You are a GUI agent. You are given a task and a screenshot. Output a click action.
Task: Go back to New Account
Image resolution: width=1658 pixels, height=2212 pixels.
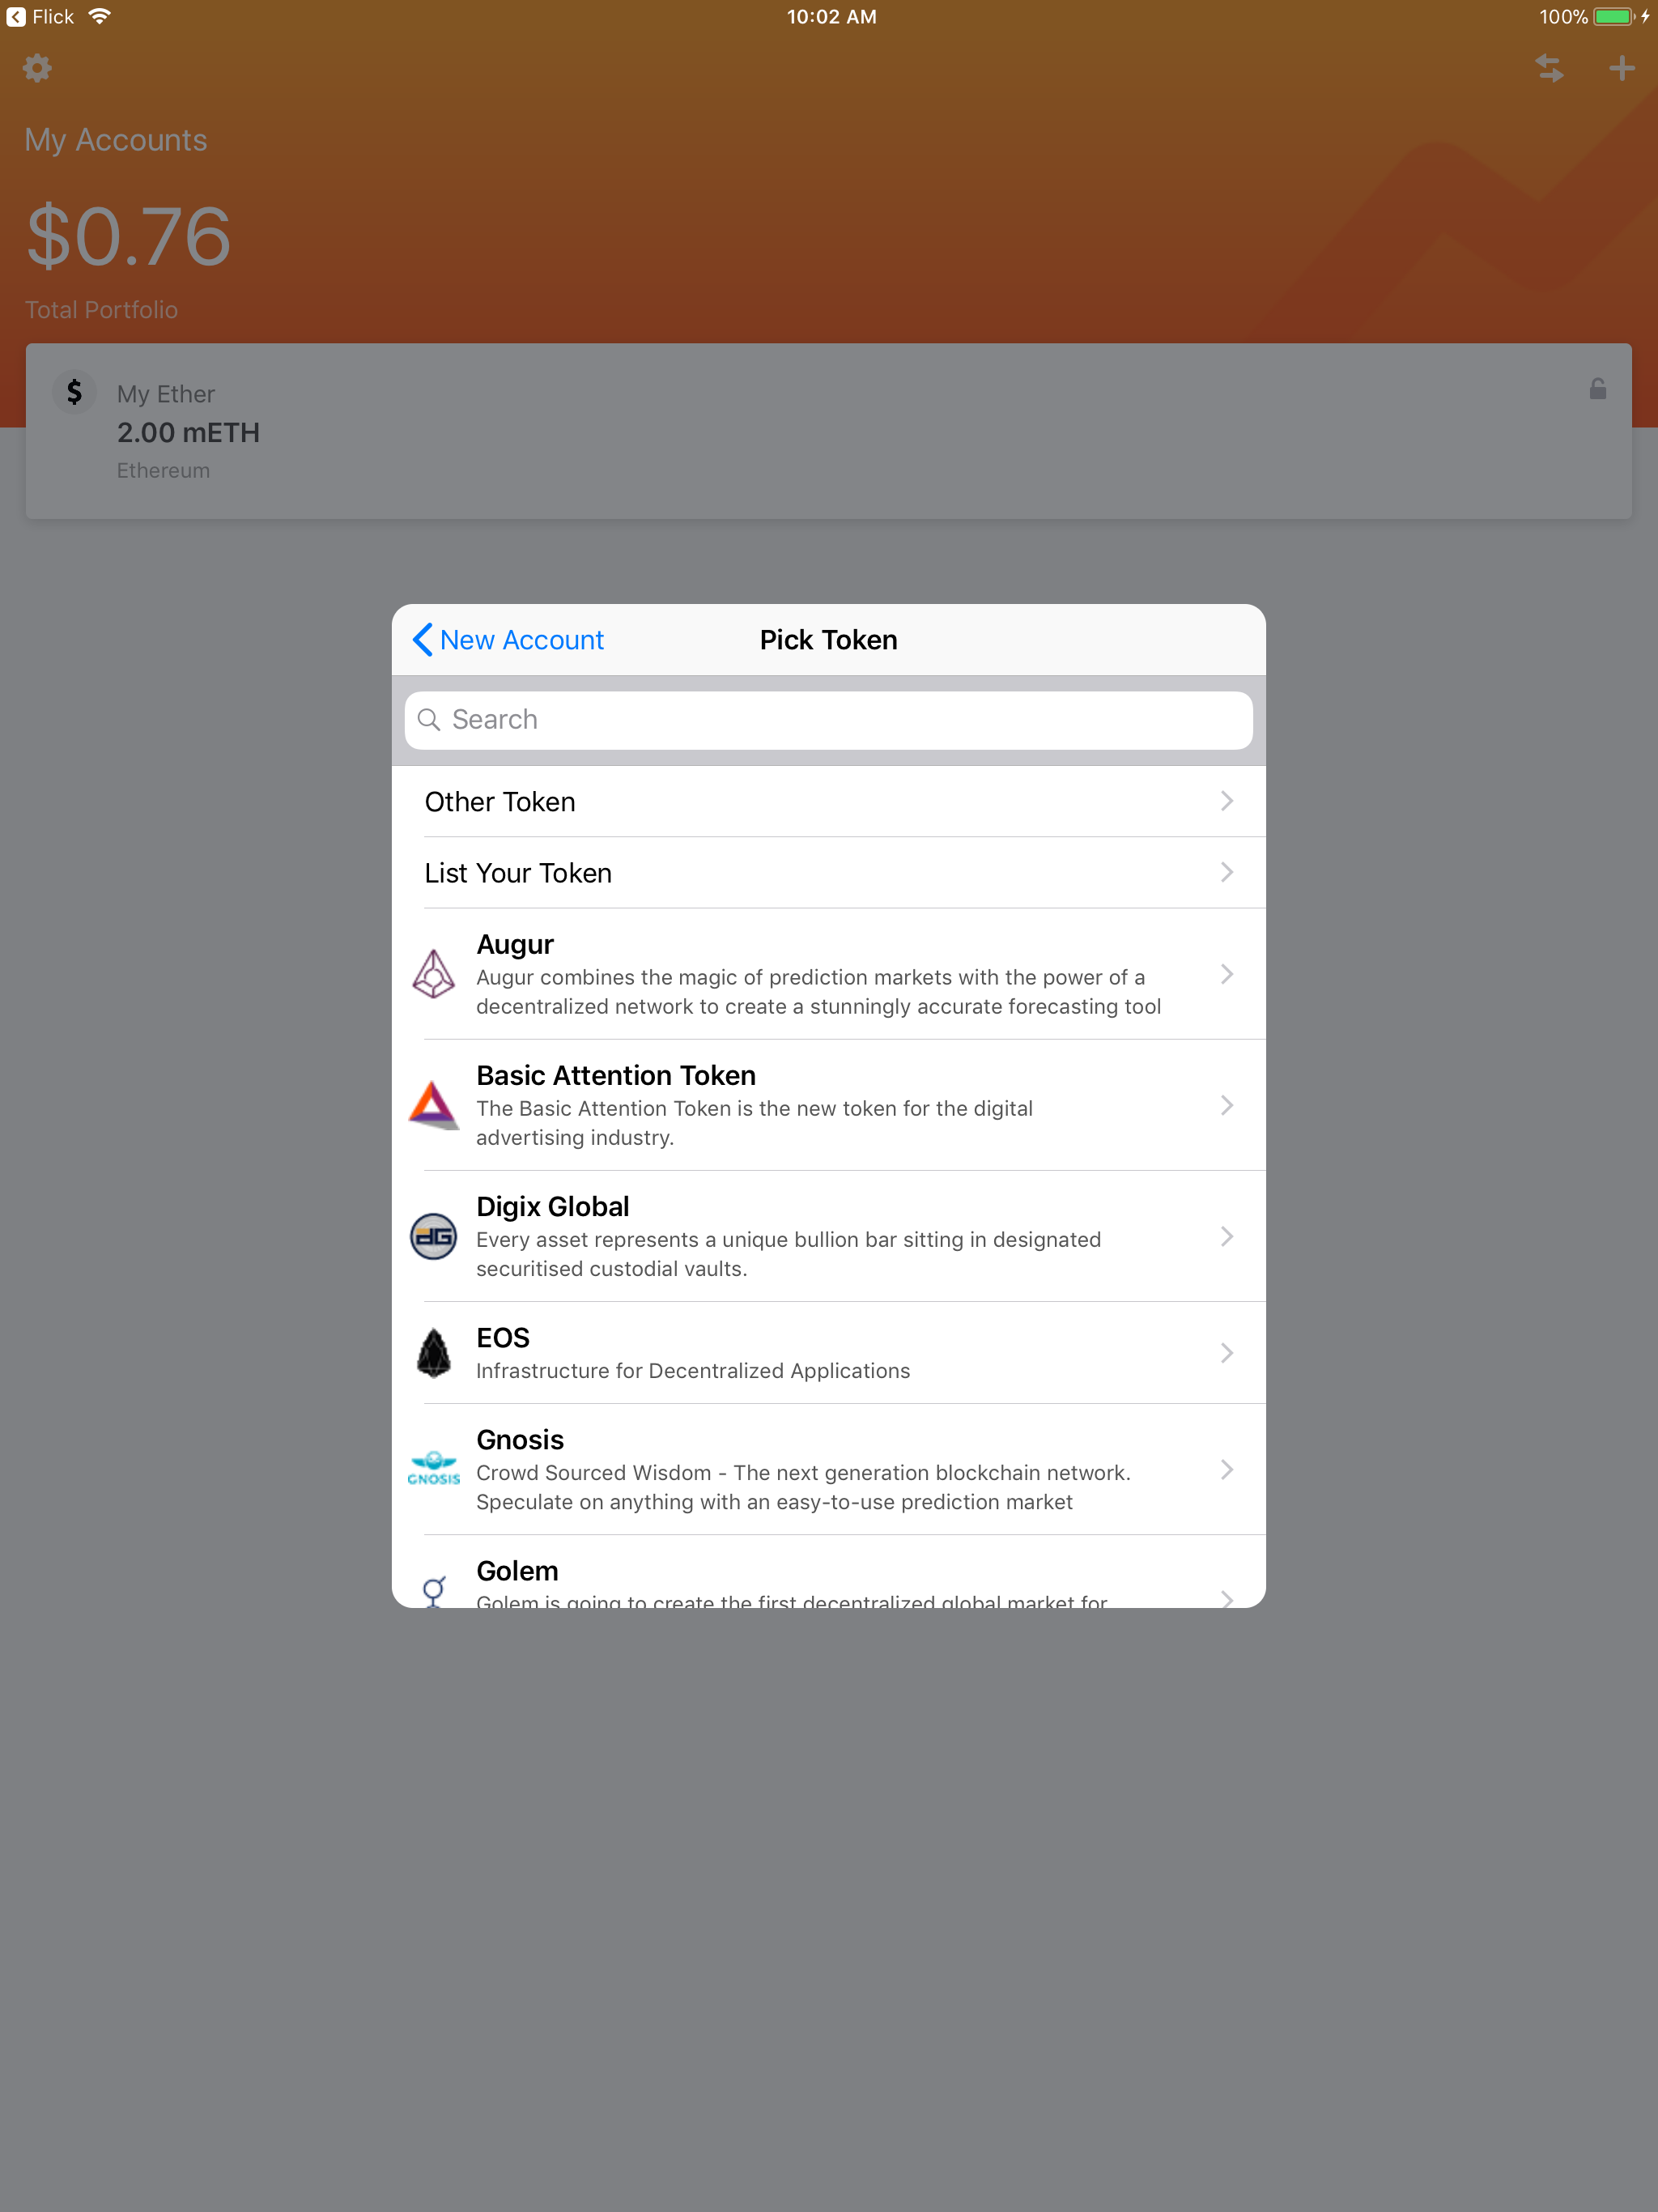coord(509,640)
